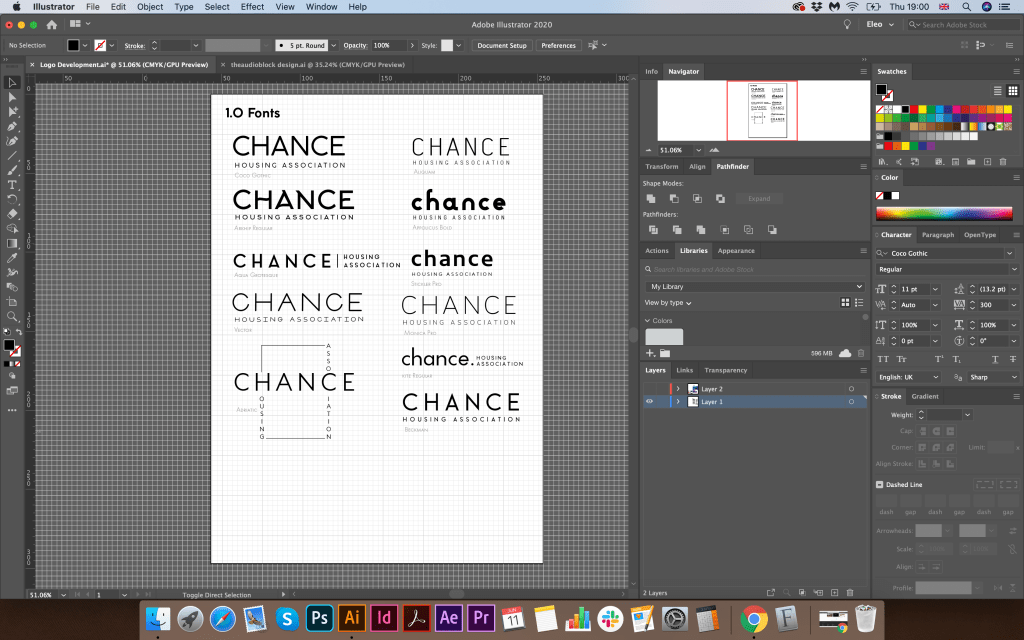Screen dimensions: 1024x640
Task: Switch to the Paragraph tab
Action: coord(937,235)
